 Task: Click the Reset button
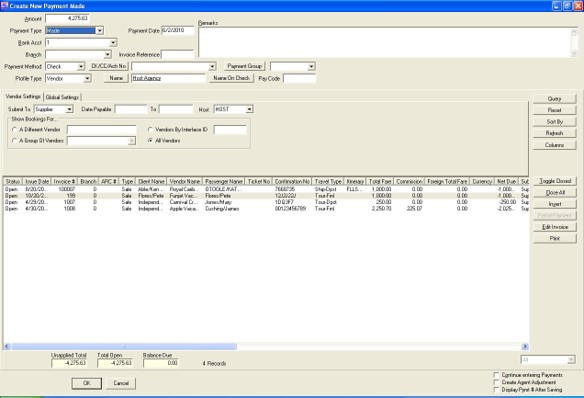(554, 110)
